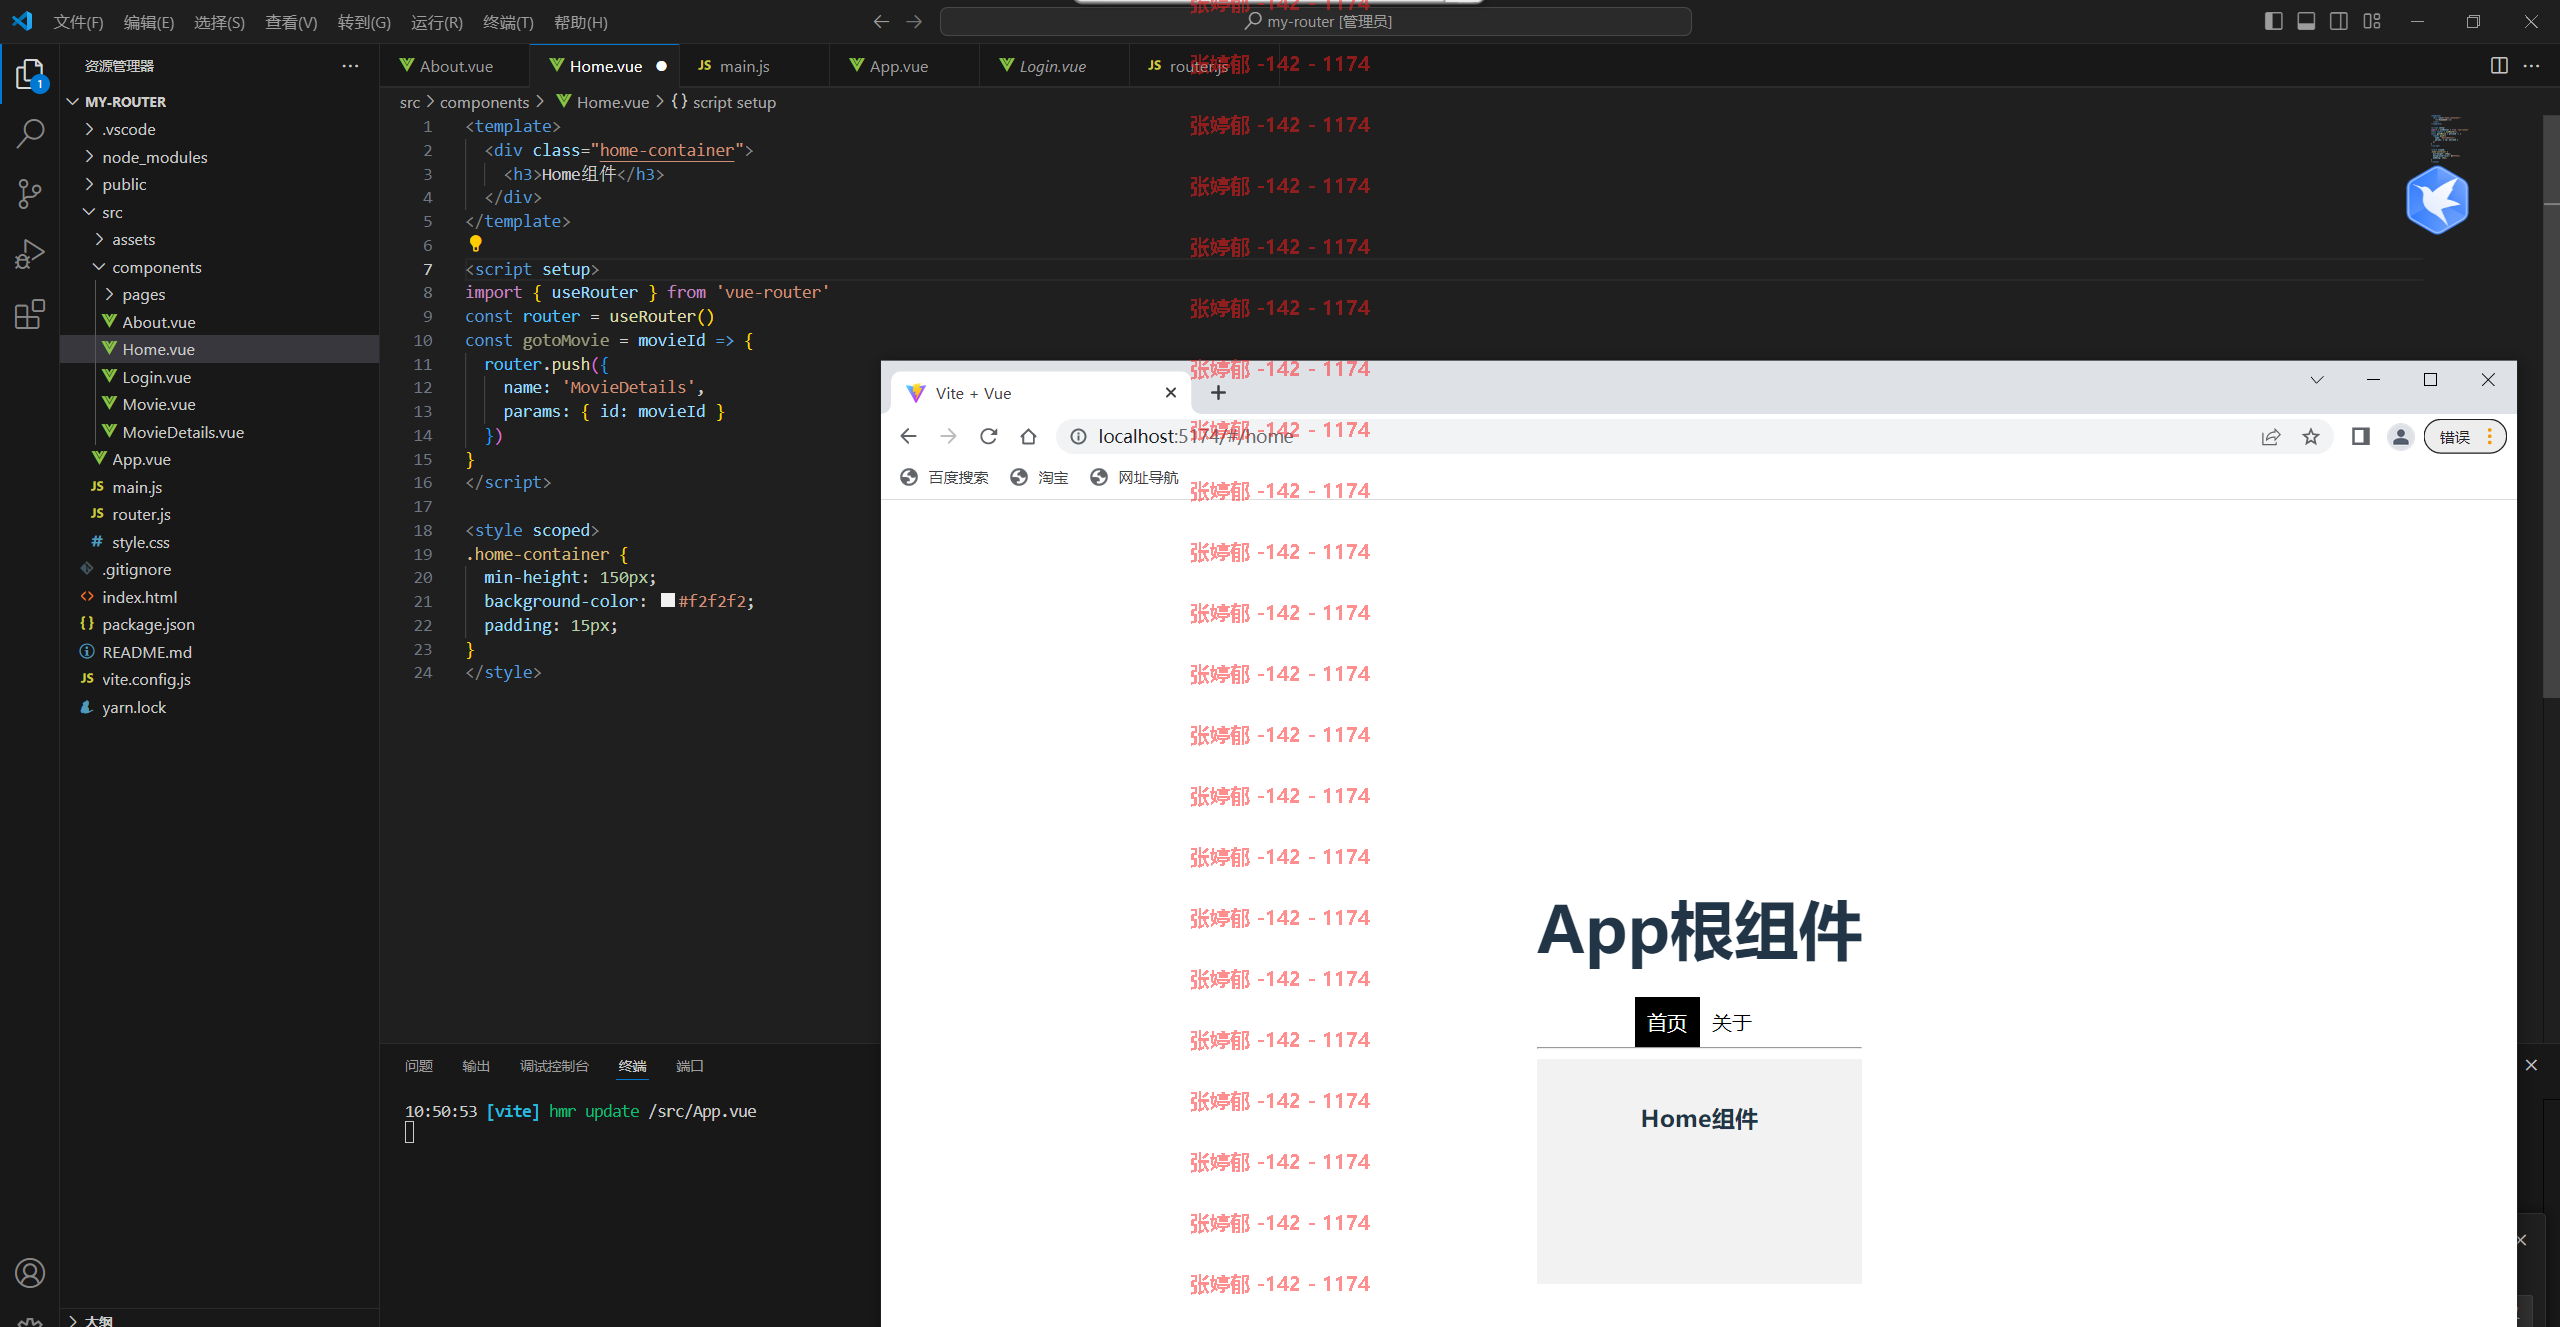Screen dimensions: 2560x1327
Task: Open the Explorer view in activity bar
Action: (30, 75)
